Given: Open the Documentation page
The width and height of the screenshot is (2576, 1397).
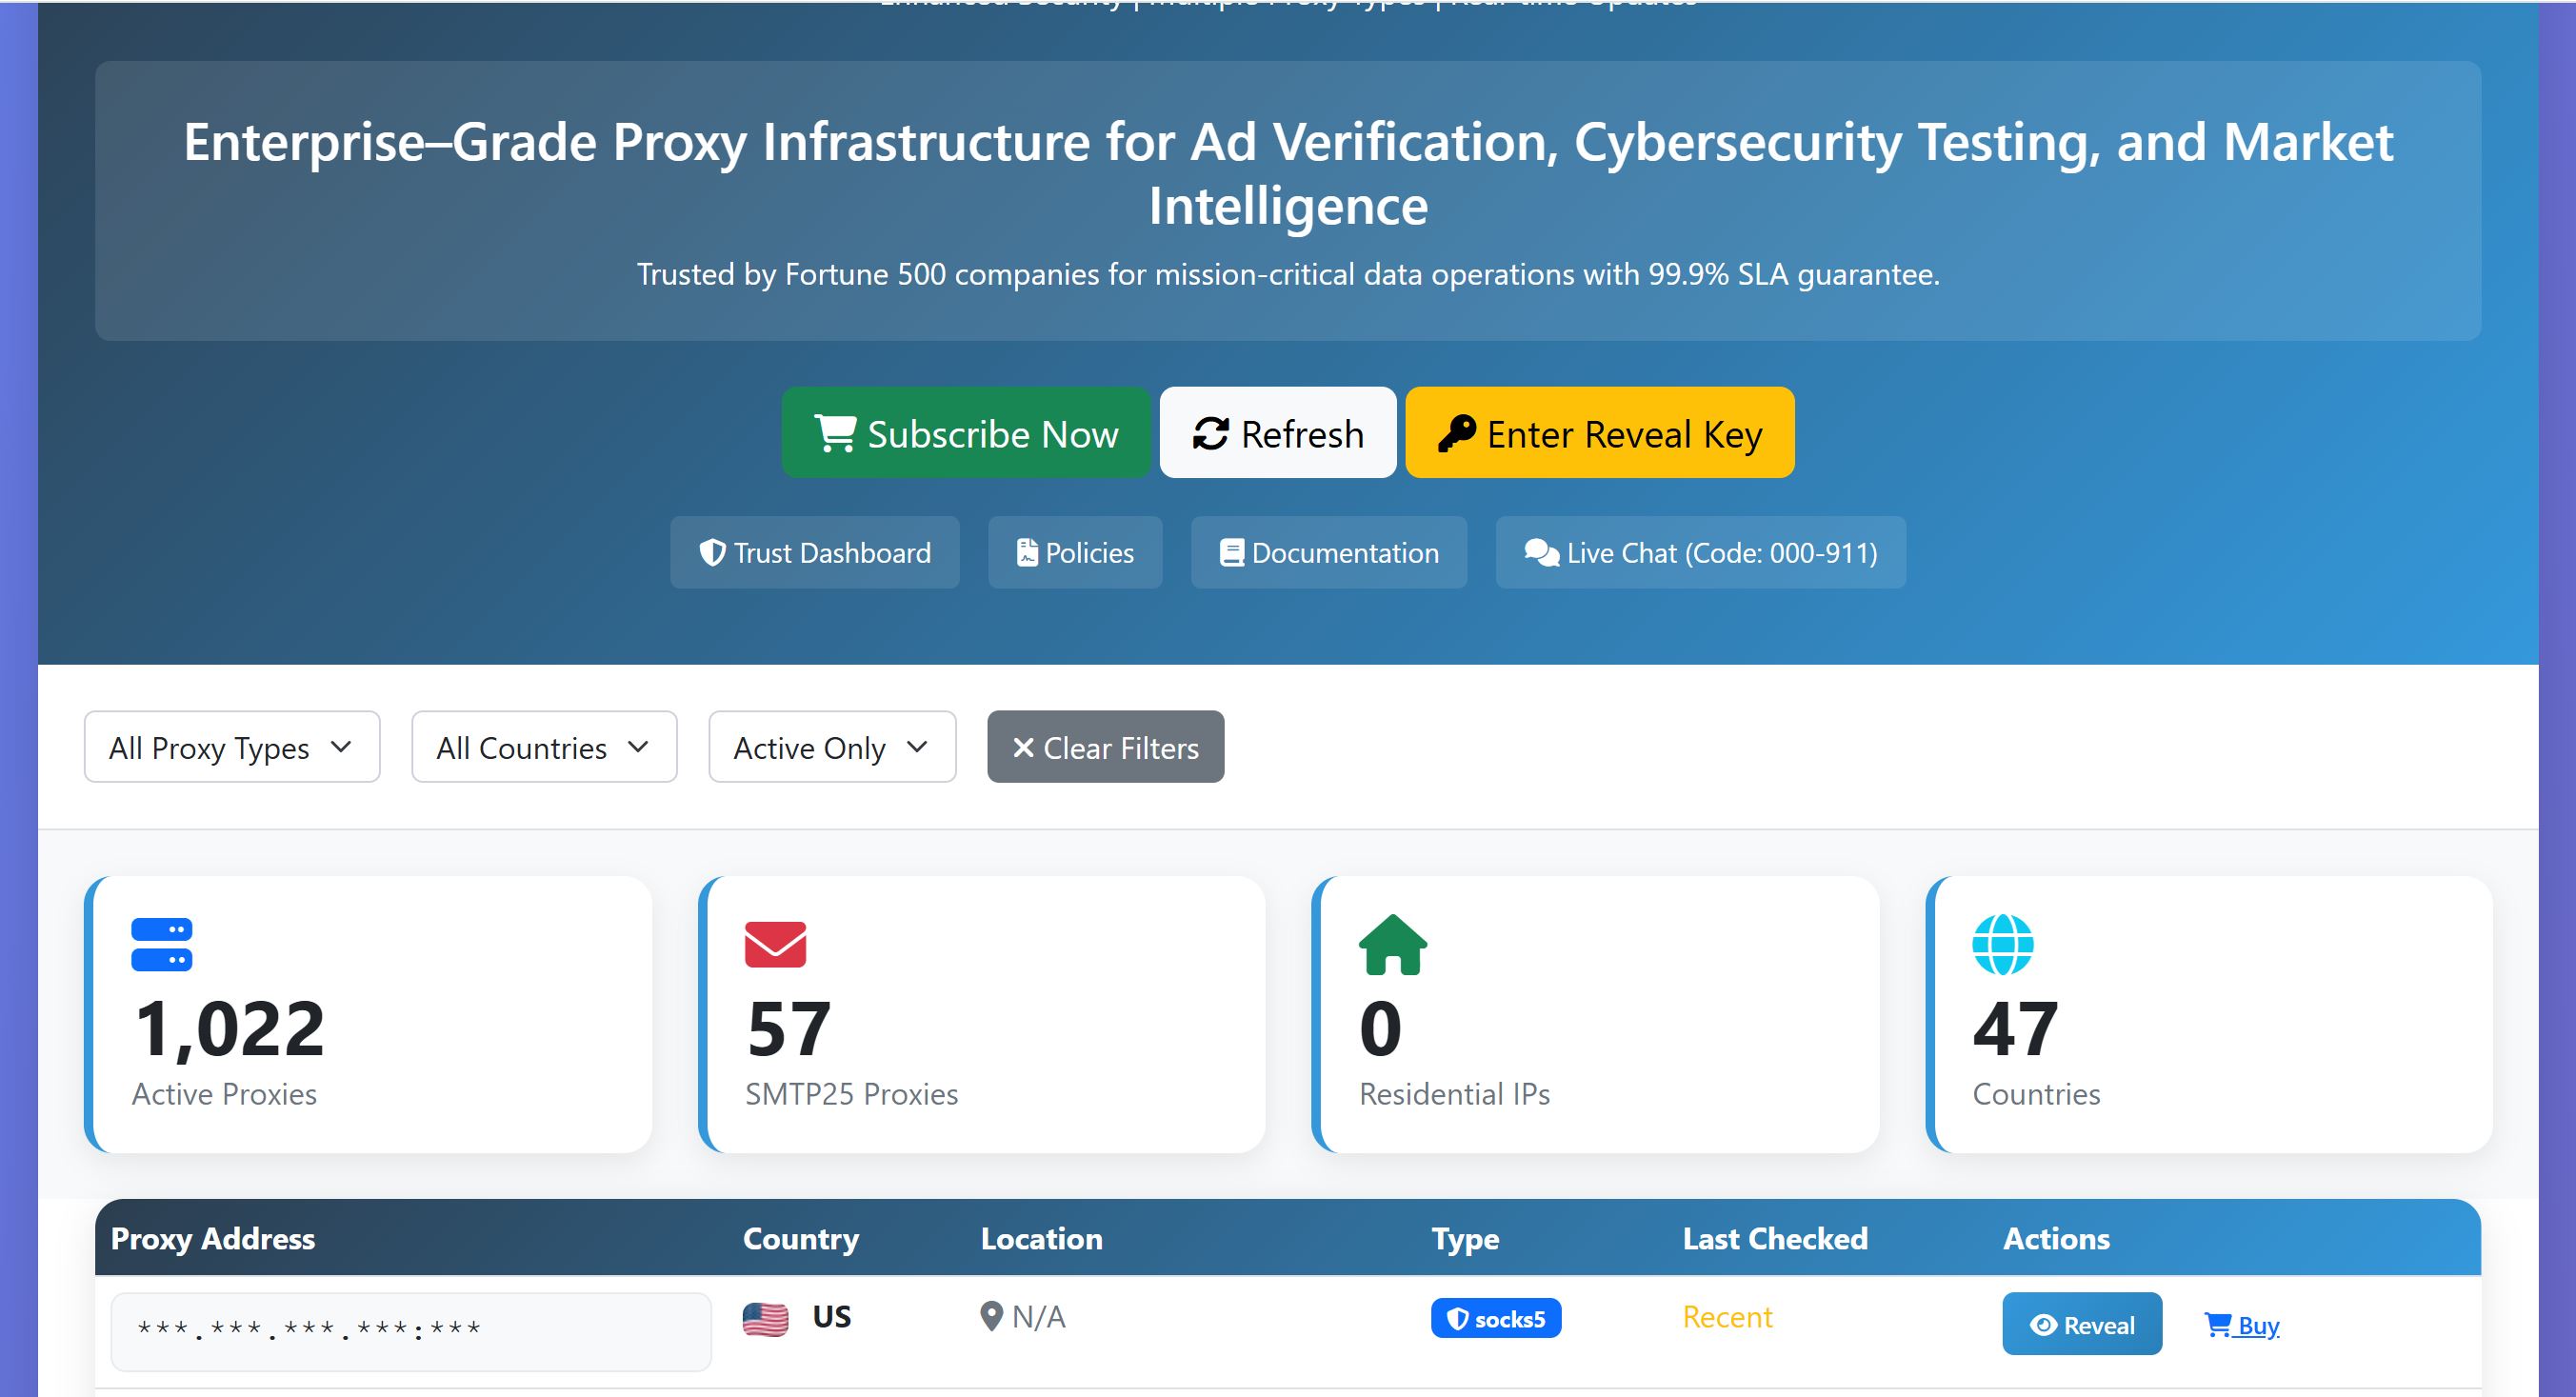Looking at the screenshot, I should coord(1328,553).
